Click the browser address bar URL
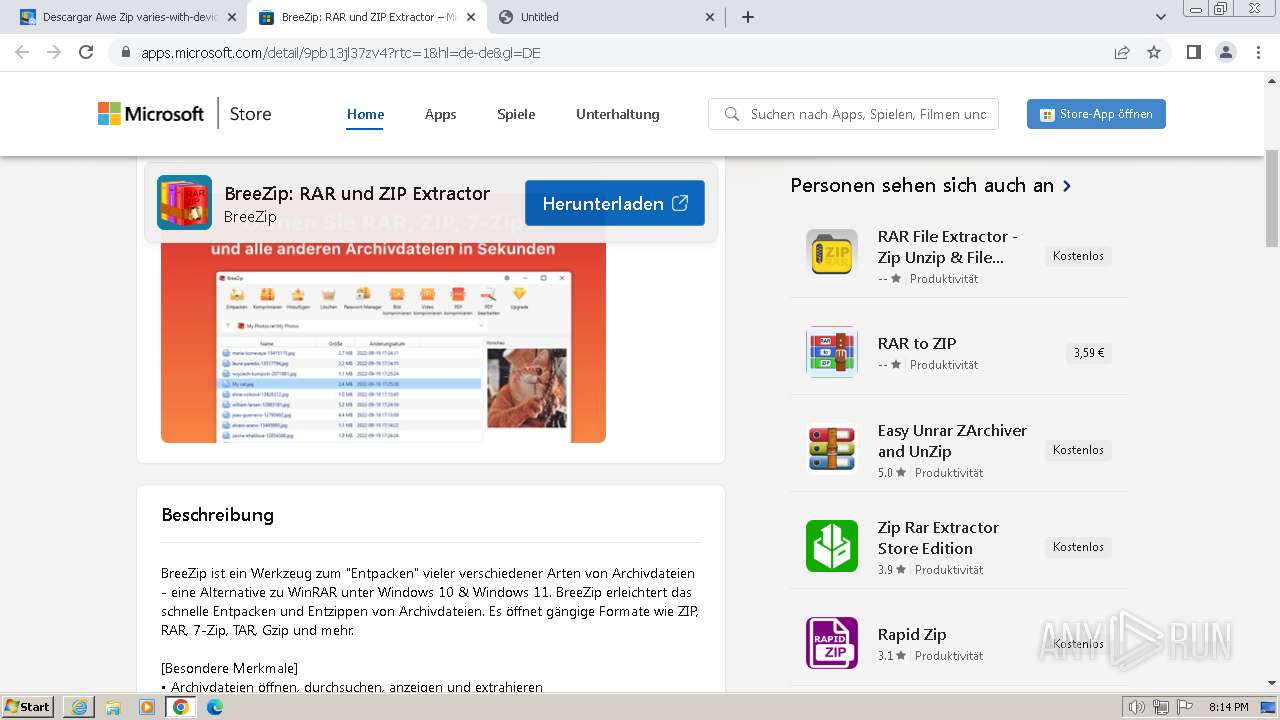This screenshot has height=720, width=1280. point(340,53)
